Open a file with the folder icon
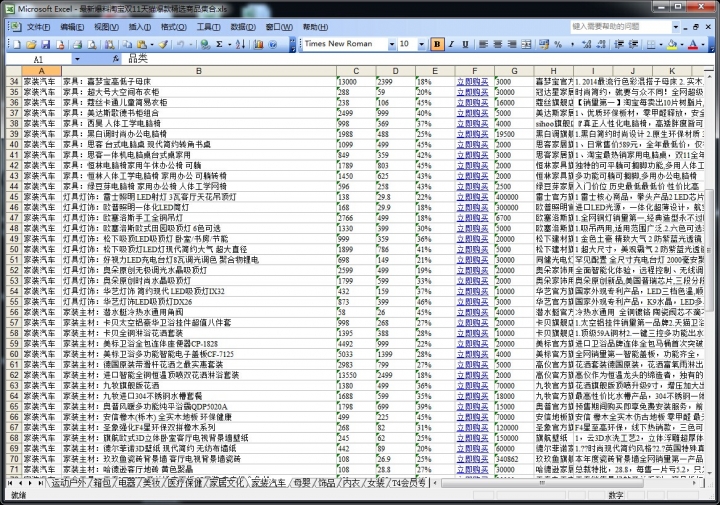The width and height of the screenshot is (720, 505). pyautogui.click(x=31, y=45)
